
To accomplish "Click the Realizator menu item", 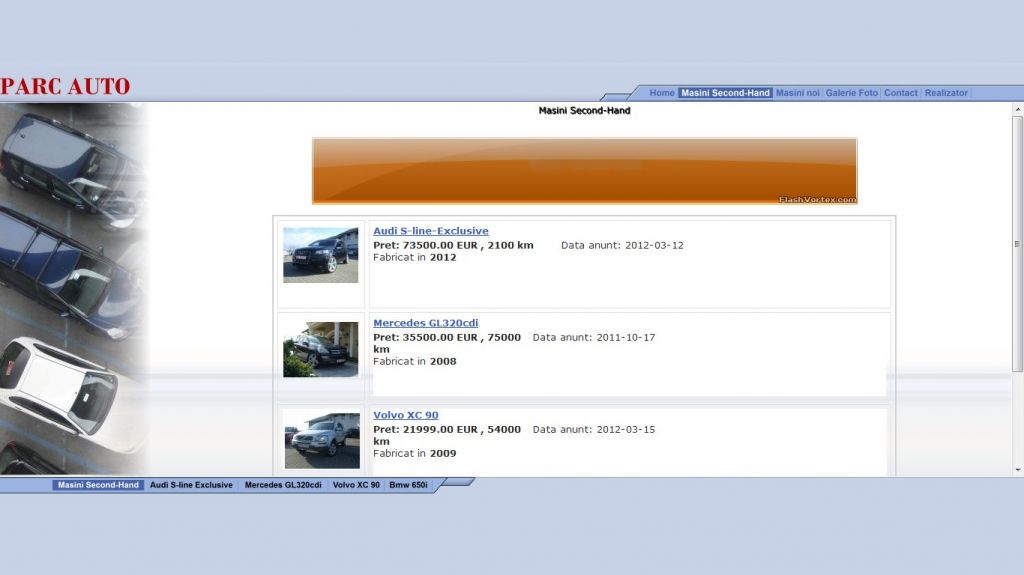I will coord(946,93).
